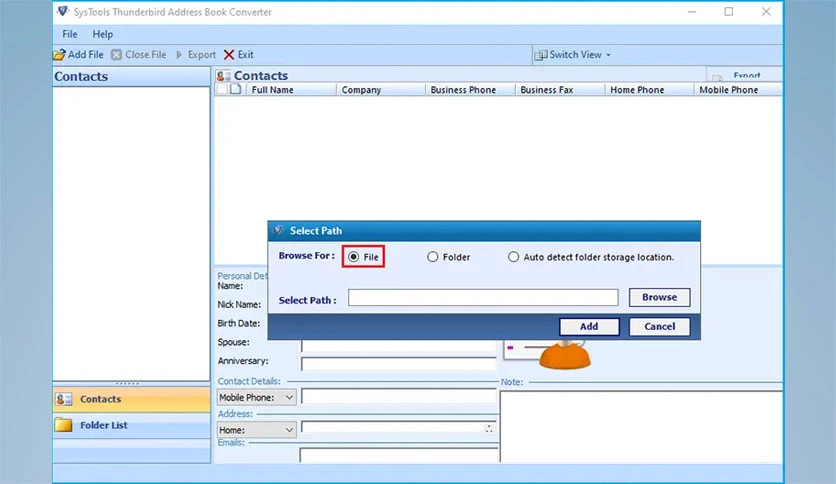The height and width of the screenshot is (484, 836).
Task: Click the Home Phone column header
Action: click(x=649, y=90)
